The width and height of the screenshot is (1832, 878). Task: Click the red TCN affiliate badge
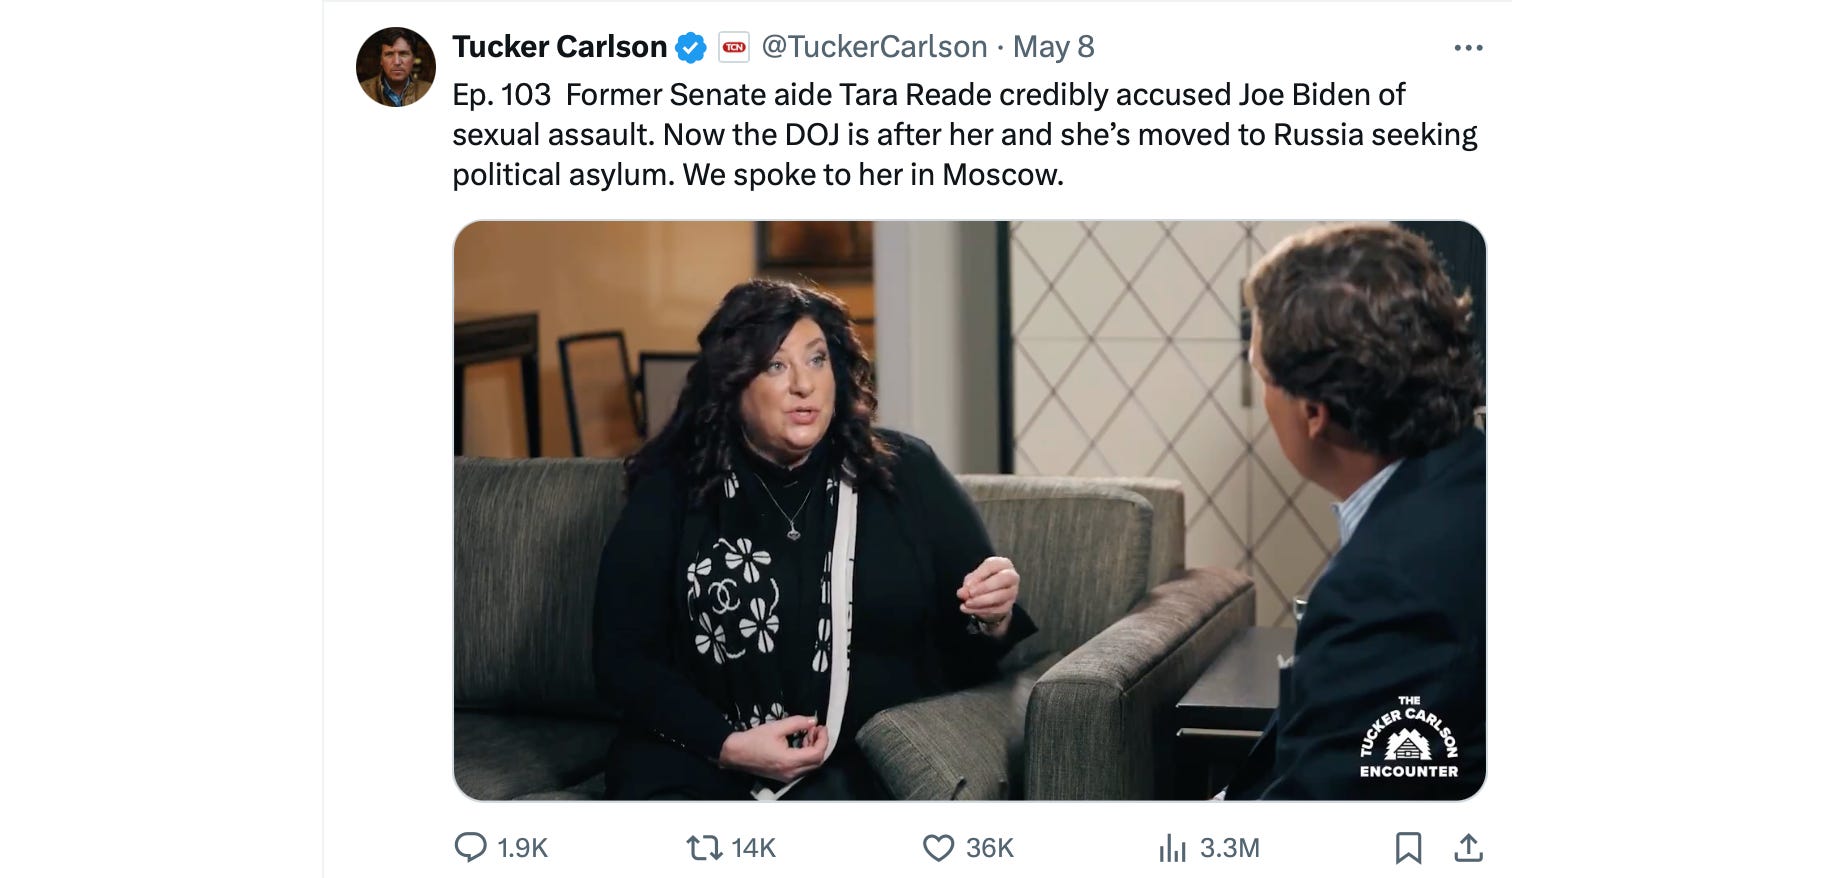[734, 47]
